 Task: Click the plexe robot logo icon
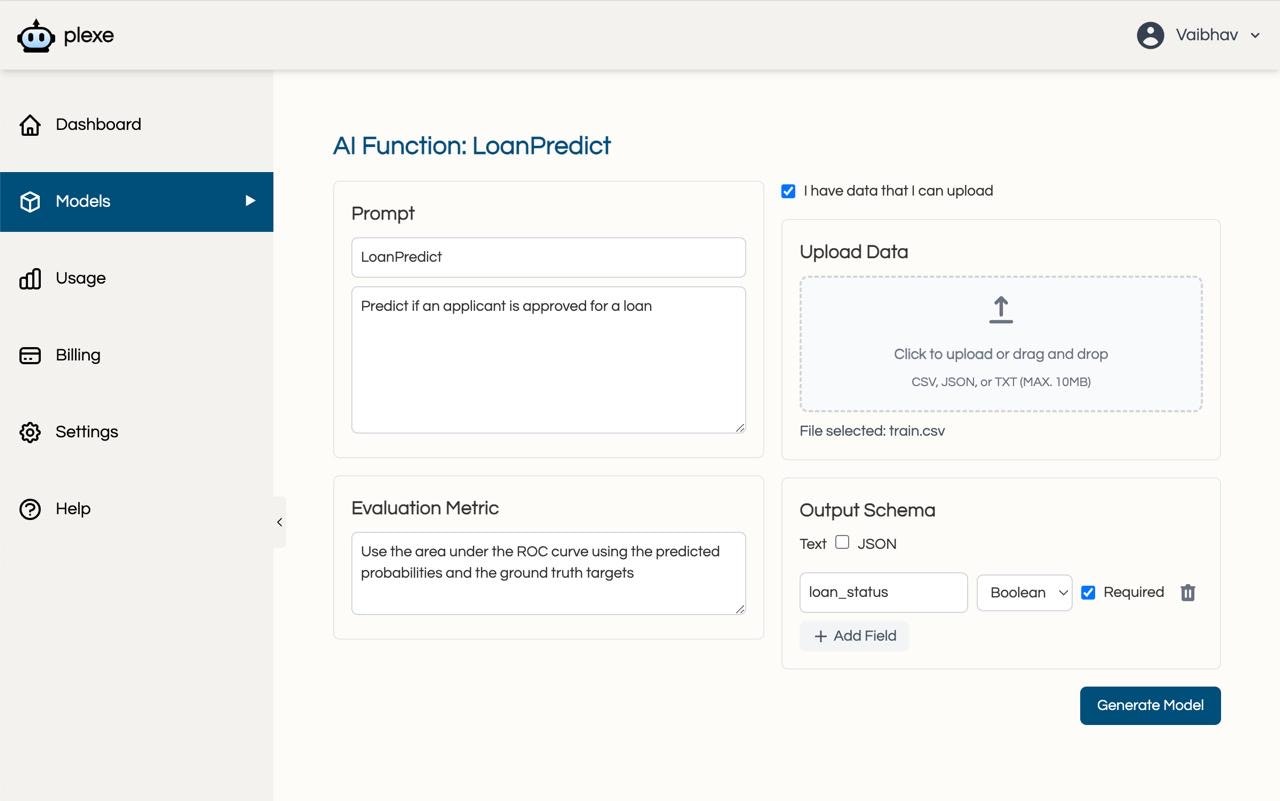click(x=36, y=36)
